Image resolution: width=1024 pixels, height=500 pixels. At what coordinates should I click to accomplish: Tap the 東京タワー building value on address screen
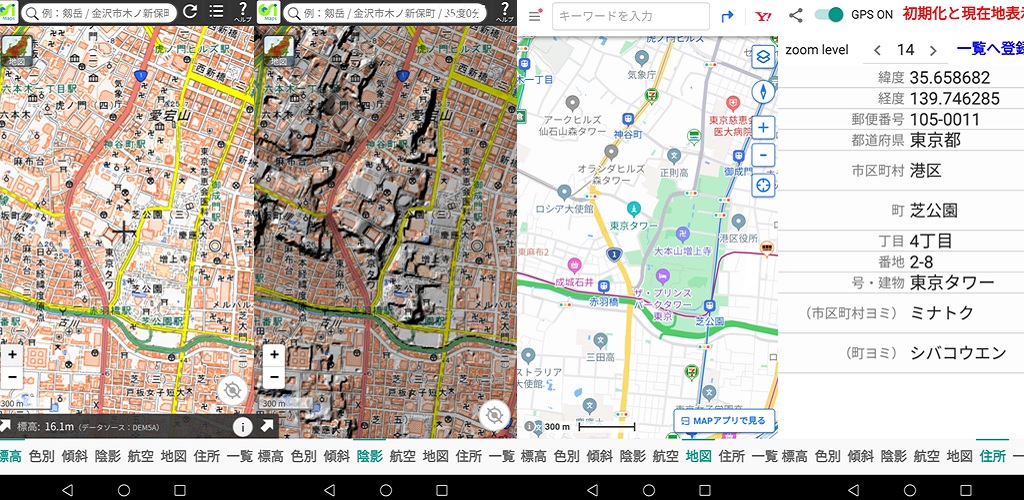952,282
